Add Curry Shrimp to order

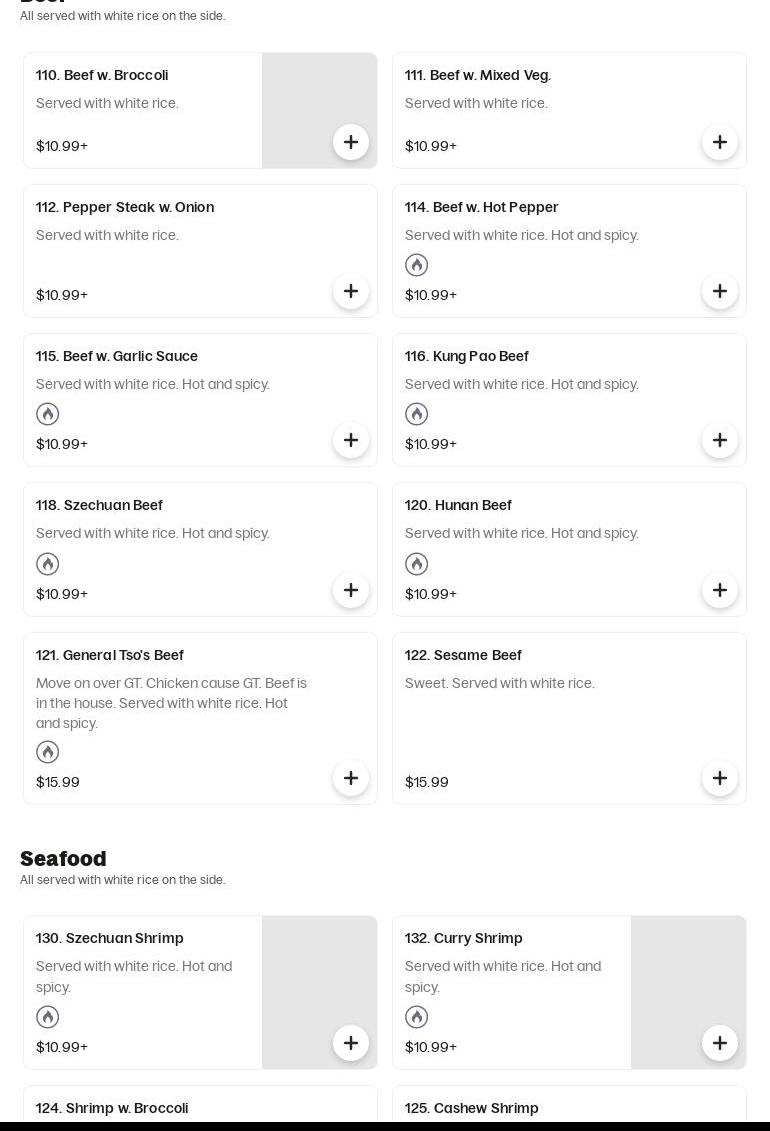click(x=720, y=1043)
